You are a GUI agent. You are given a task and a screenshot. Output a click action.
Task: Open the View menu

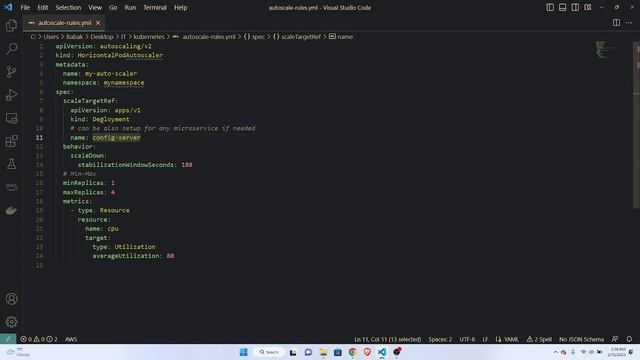pos(95,7)
